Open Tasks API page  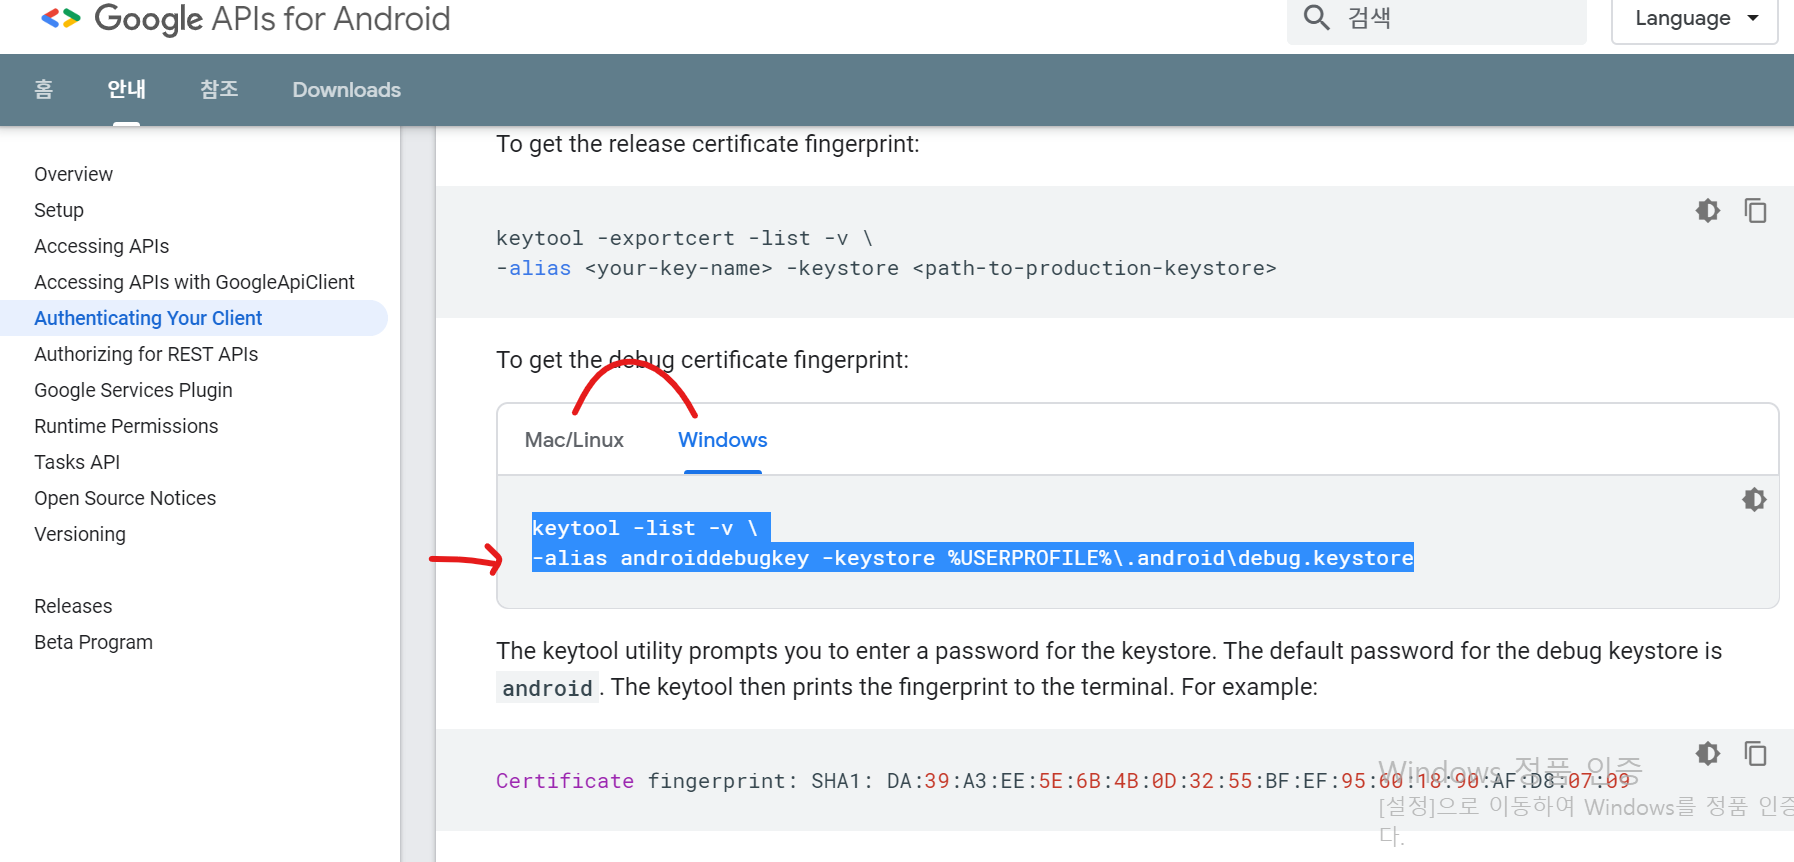pyautogui.click(x=77, y=462)
